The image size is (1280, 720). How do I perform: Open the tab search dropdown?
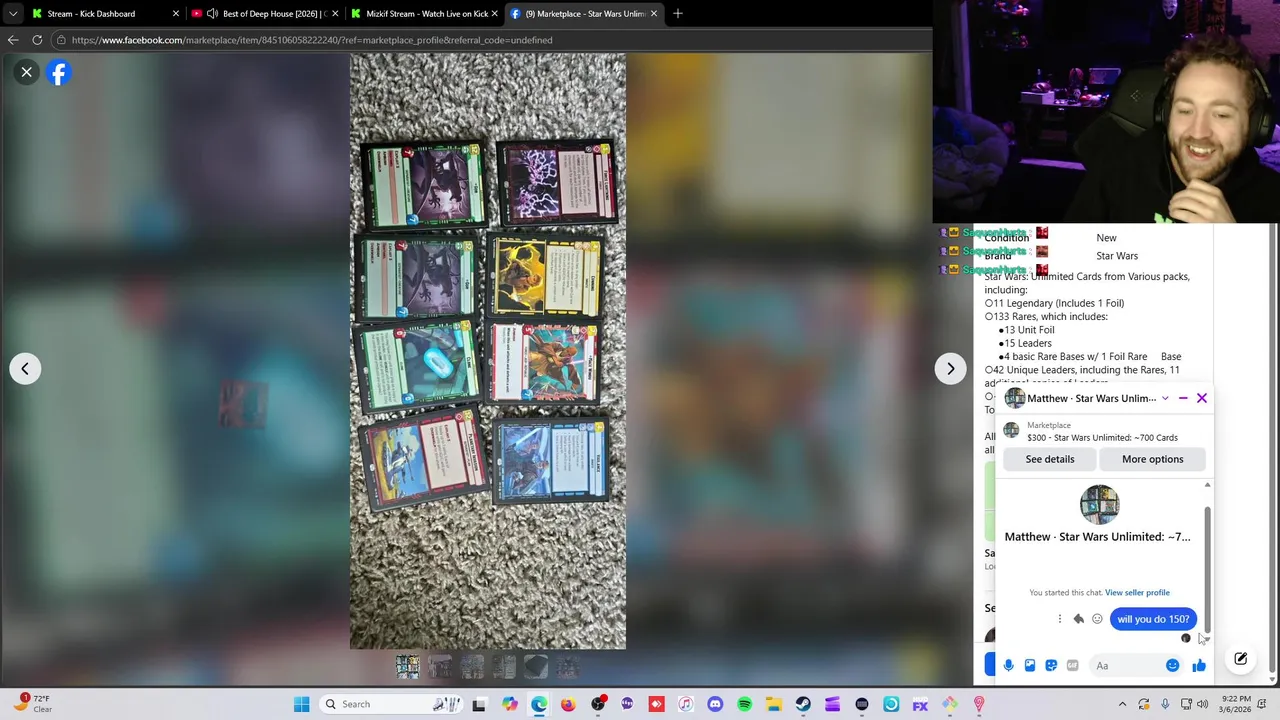tap(13, 14)
